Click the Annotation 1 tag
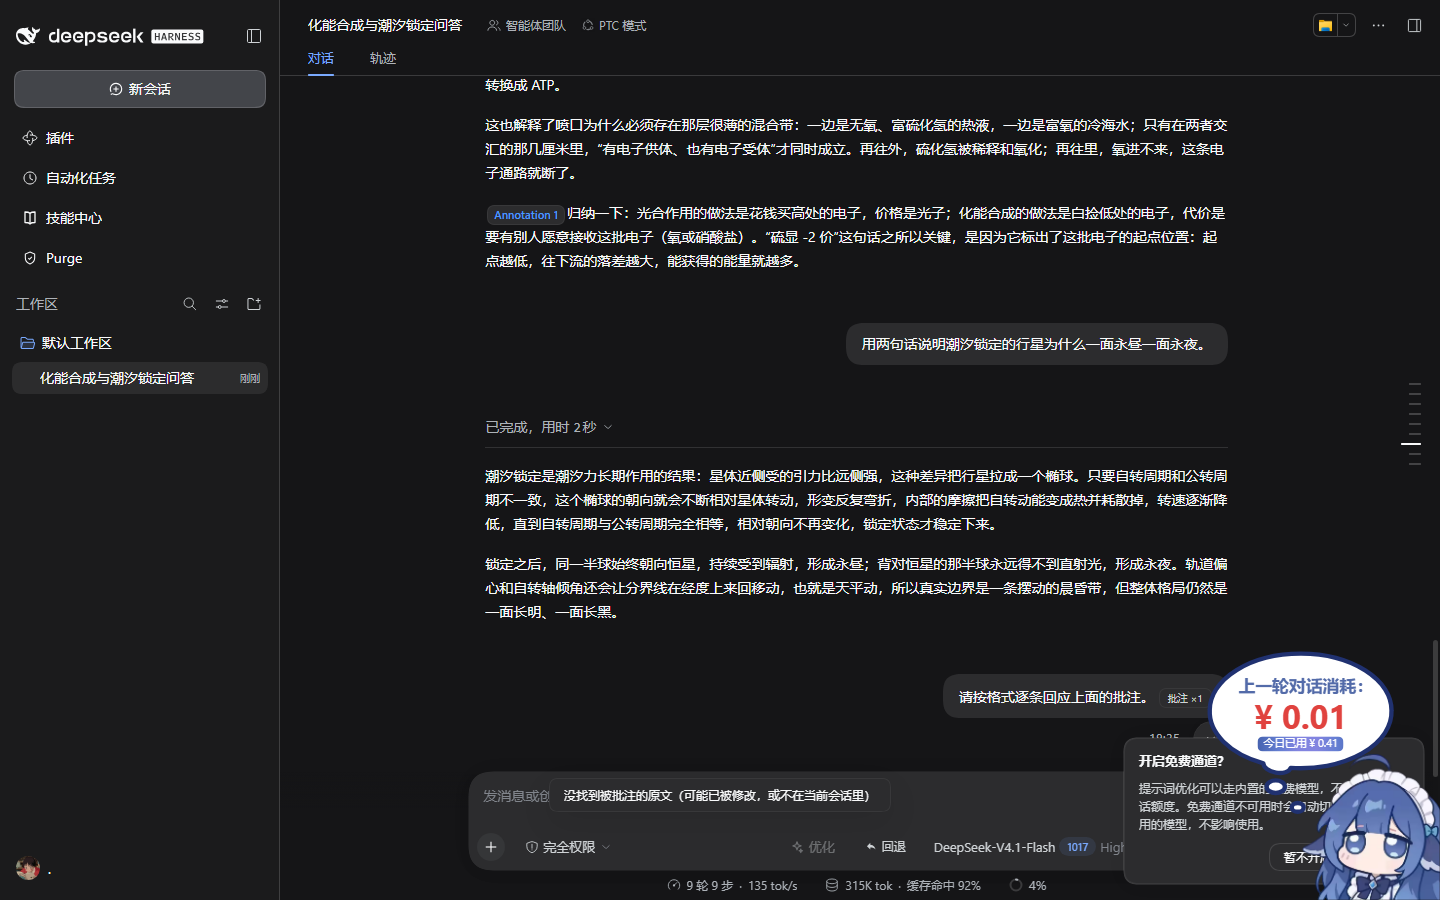 tap(526, 215)
